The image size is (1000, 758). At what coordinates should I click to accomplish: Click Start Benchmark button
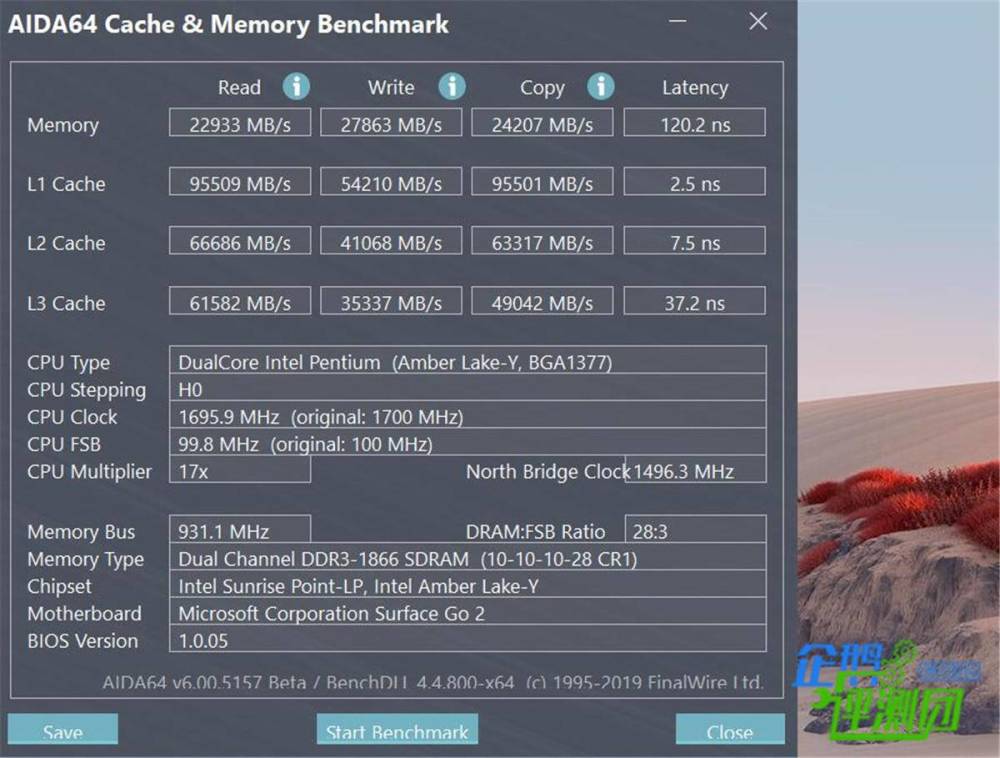click(x=397, y=729)
